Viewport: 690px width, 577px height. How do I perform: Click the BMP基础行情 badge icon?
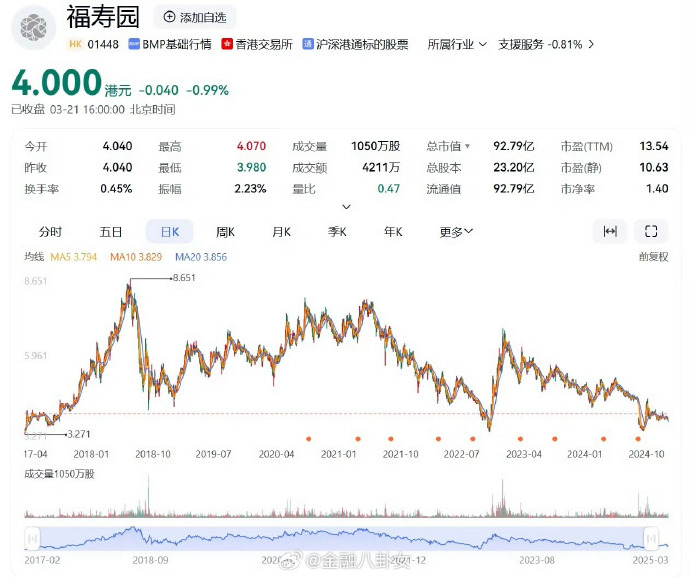point(134,44)
